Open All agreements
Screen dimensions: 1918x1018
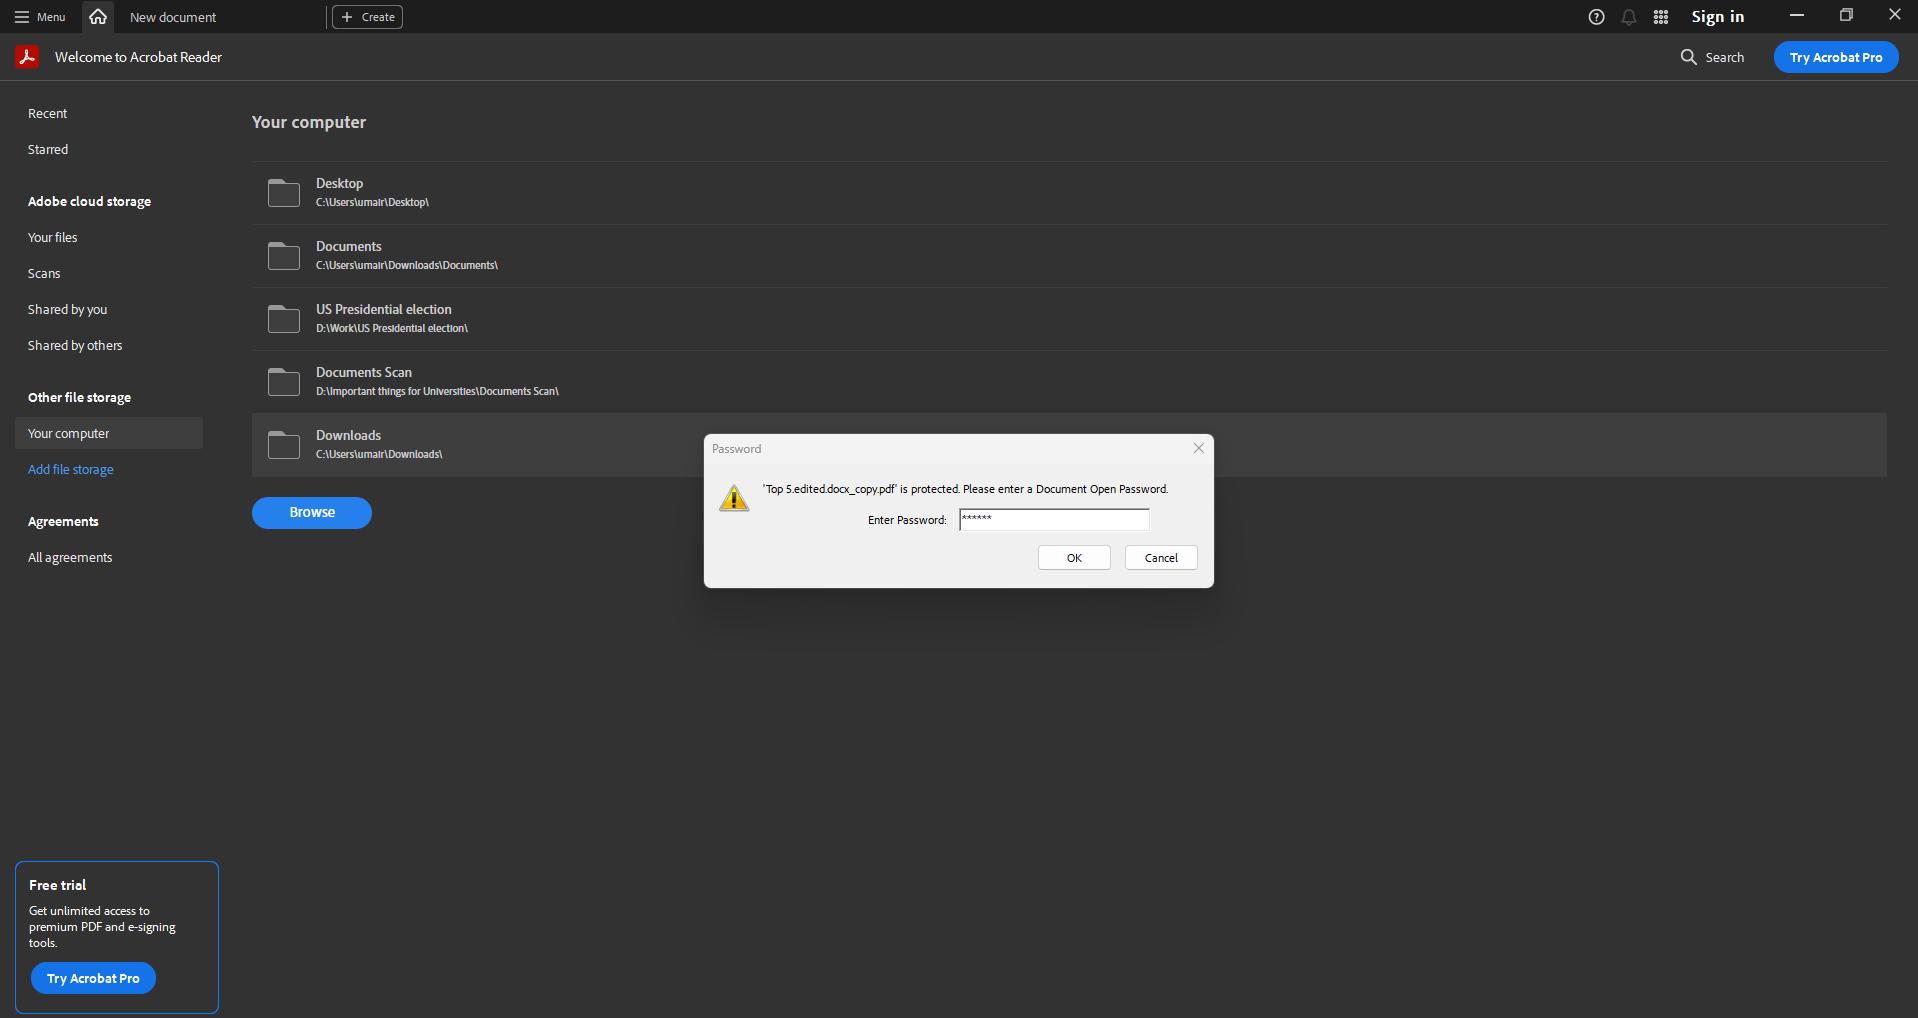pos(70,557)
